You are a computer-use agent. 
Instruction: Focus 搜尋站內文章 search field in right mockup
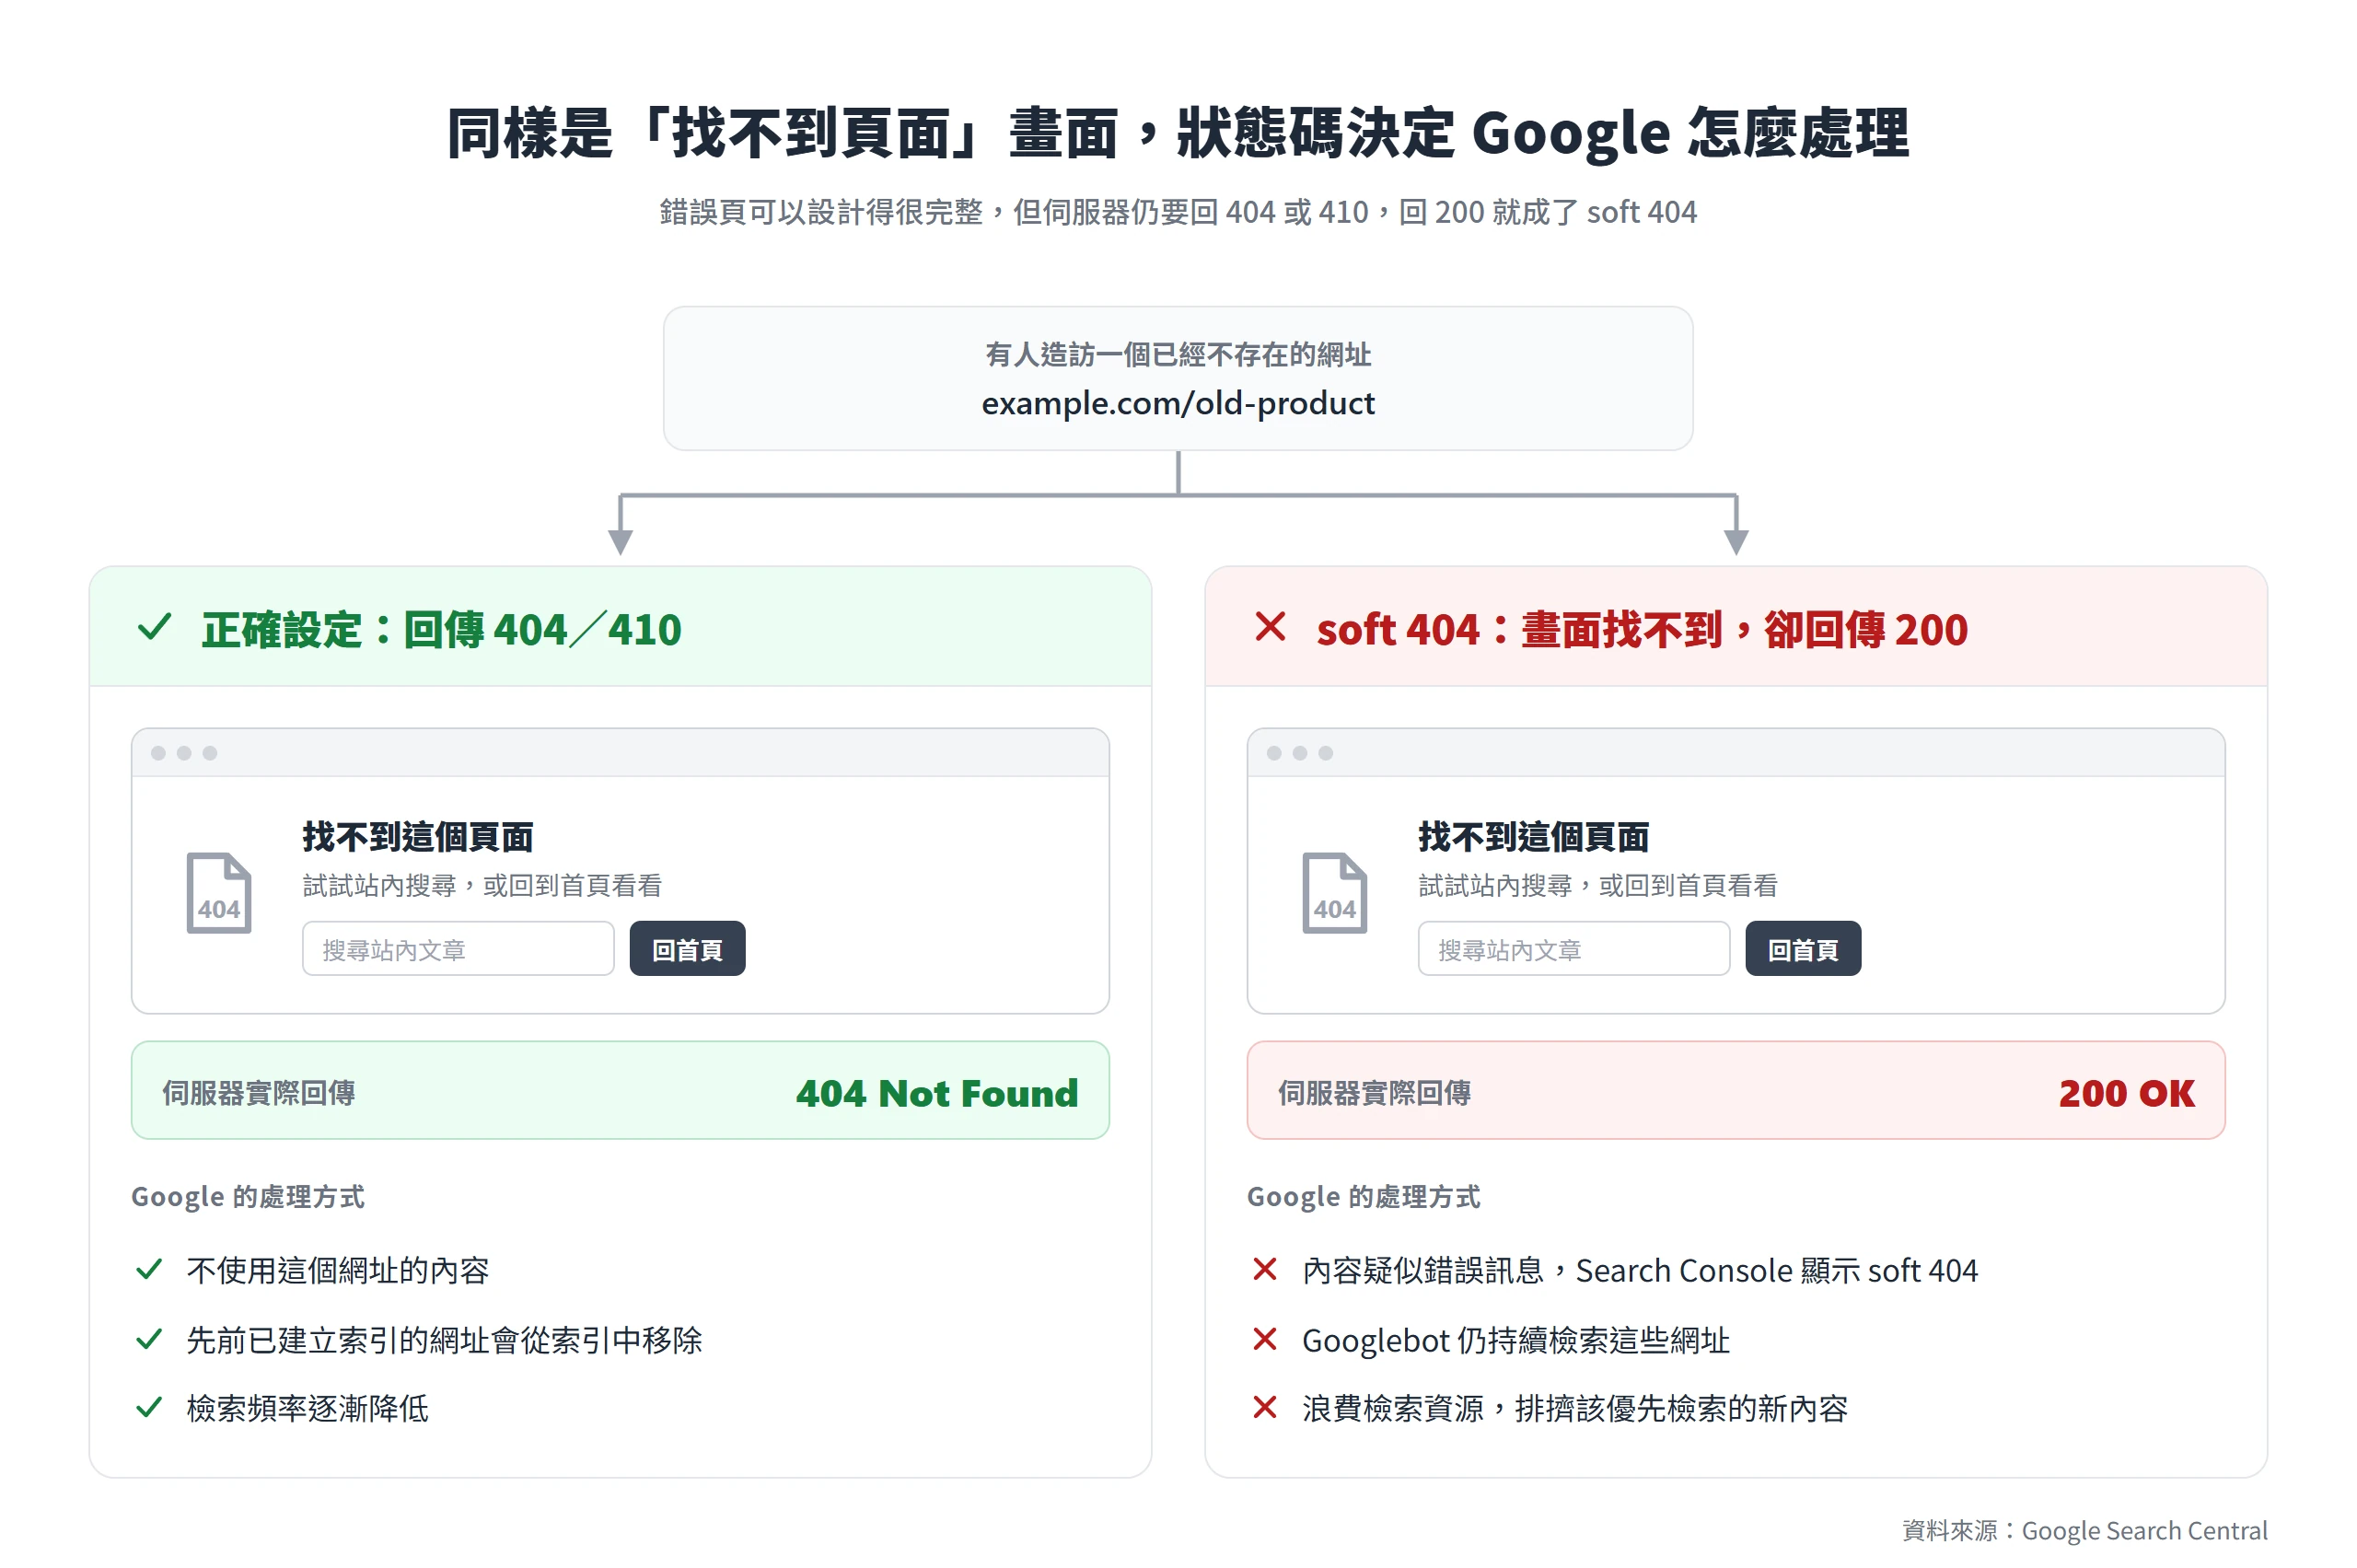click(1573, 948)
